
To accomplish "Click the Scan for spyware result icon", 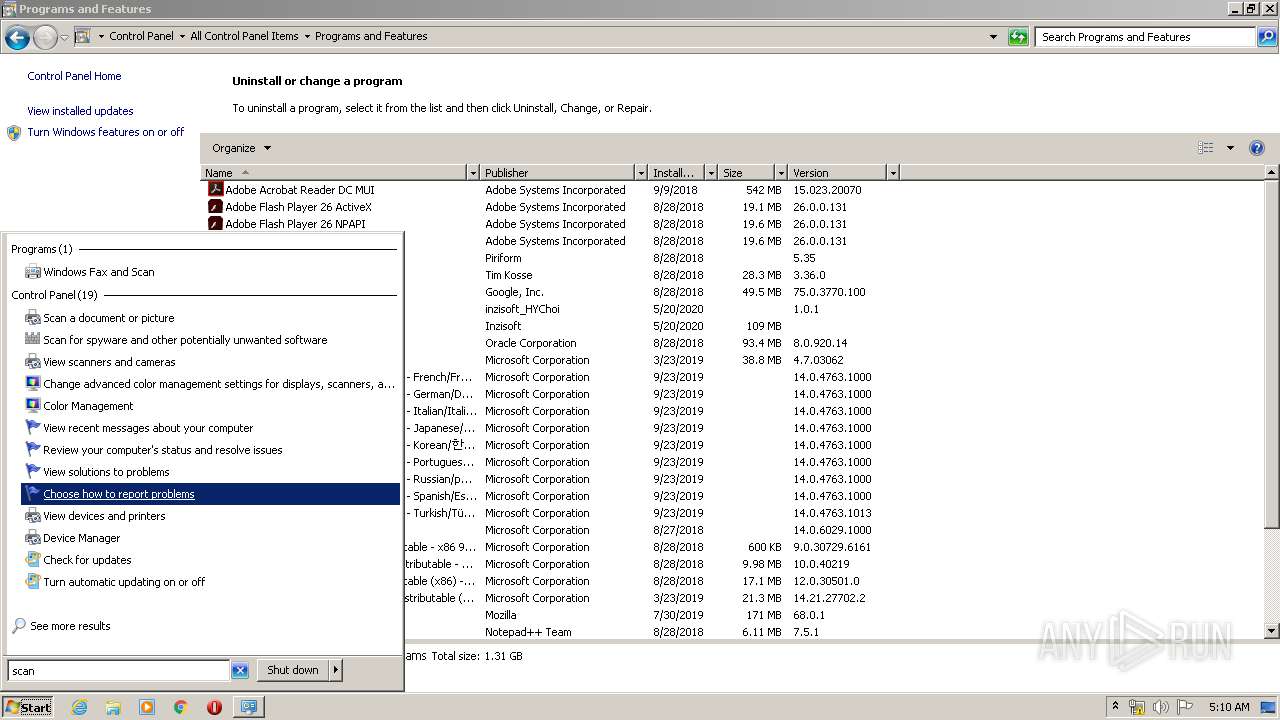I will click(33, 340).
